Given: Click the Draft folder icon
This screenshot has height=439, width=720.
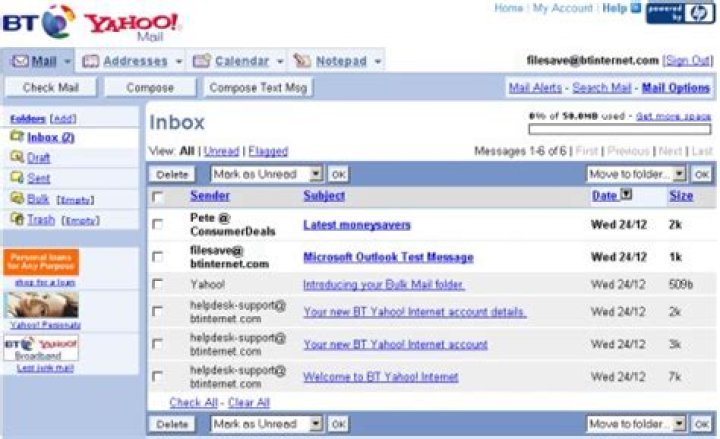Looking at the screenshot, I should pos(17,157).
